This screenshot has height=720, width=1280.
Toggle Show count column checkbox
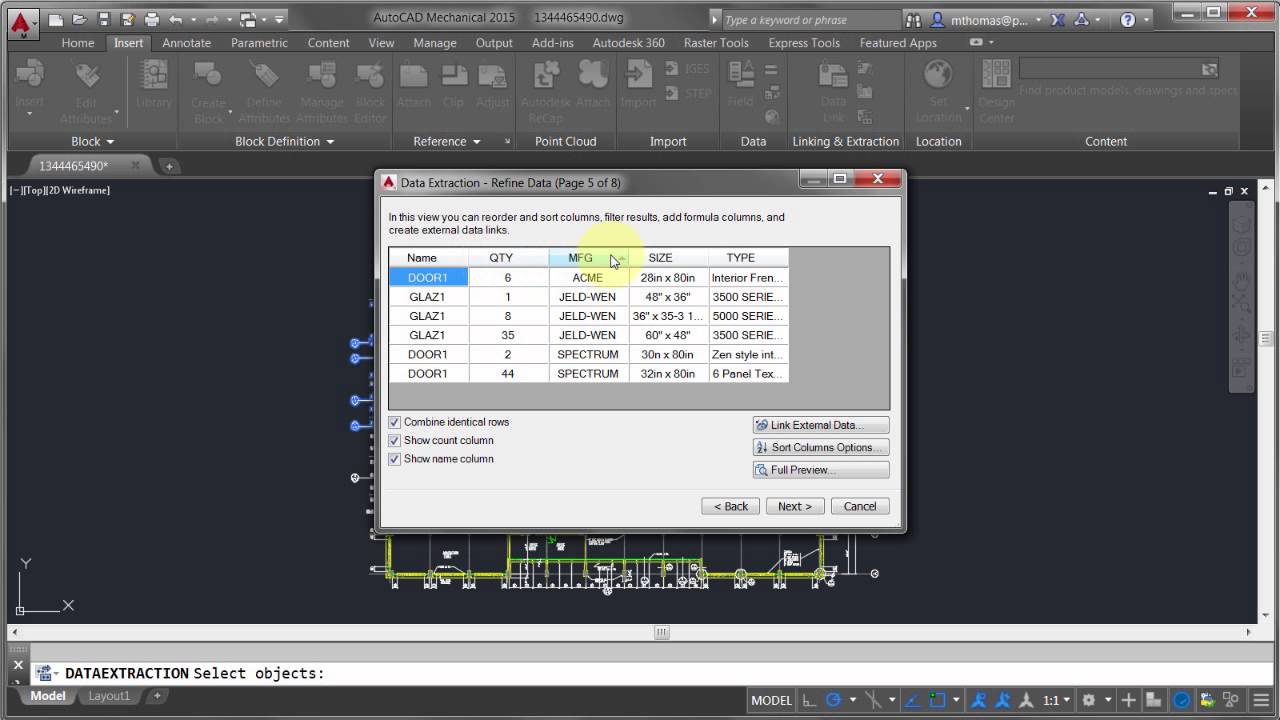(394, 440)
